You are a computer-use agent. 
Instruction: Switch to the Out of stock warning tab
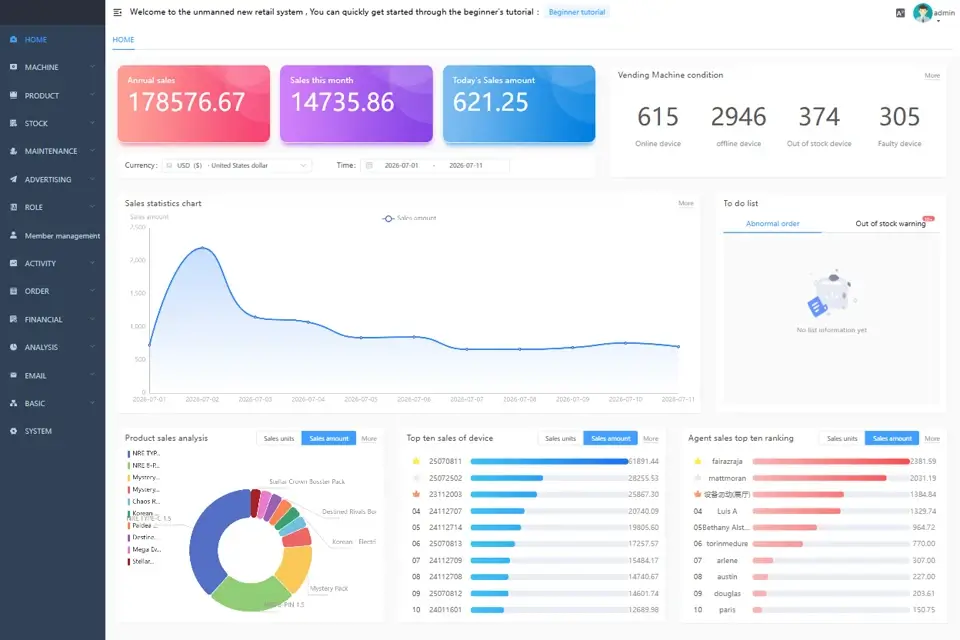coord(890,224)
